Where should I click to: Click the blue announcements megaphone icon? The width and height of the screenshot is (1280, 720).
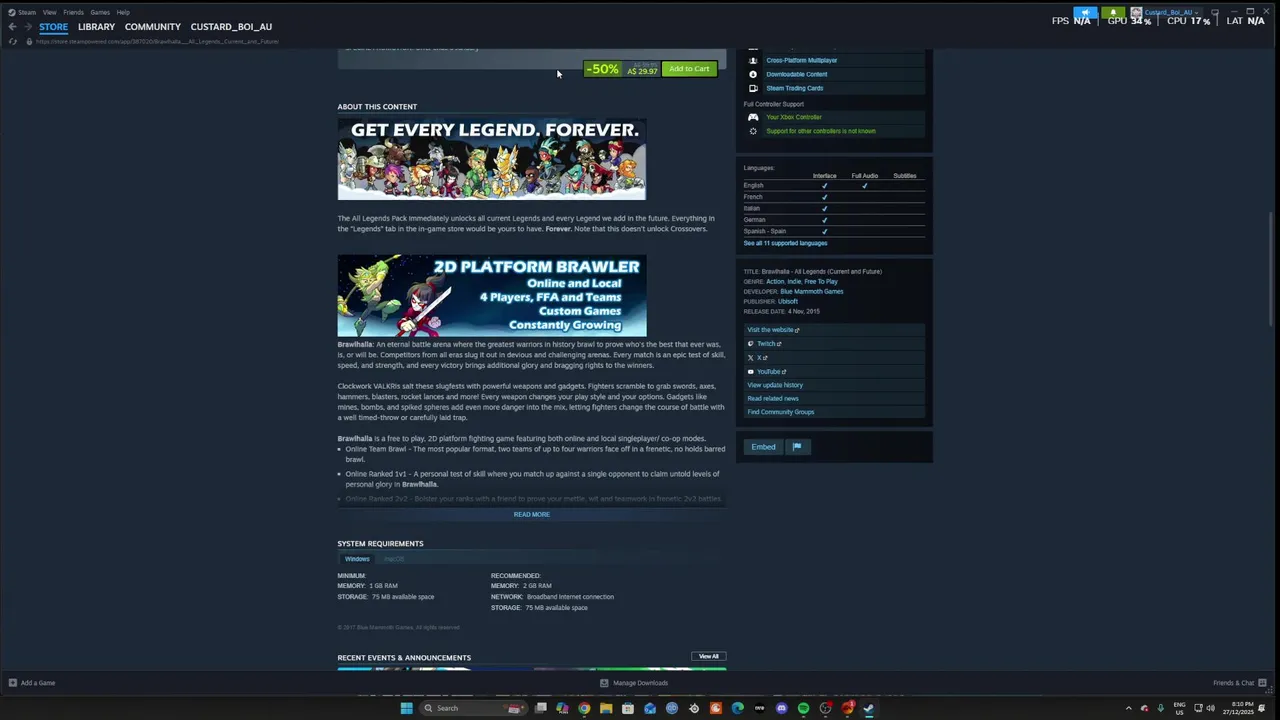[x=1085, y=13]
